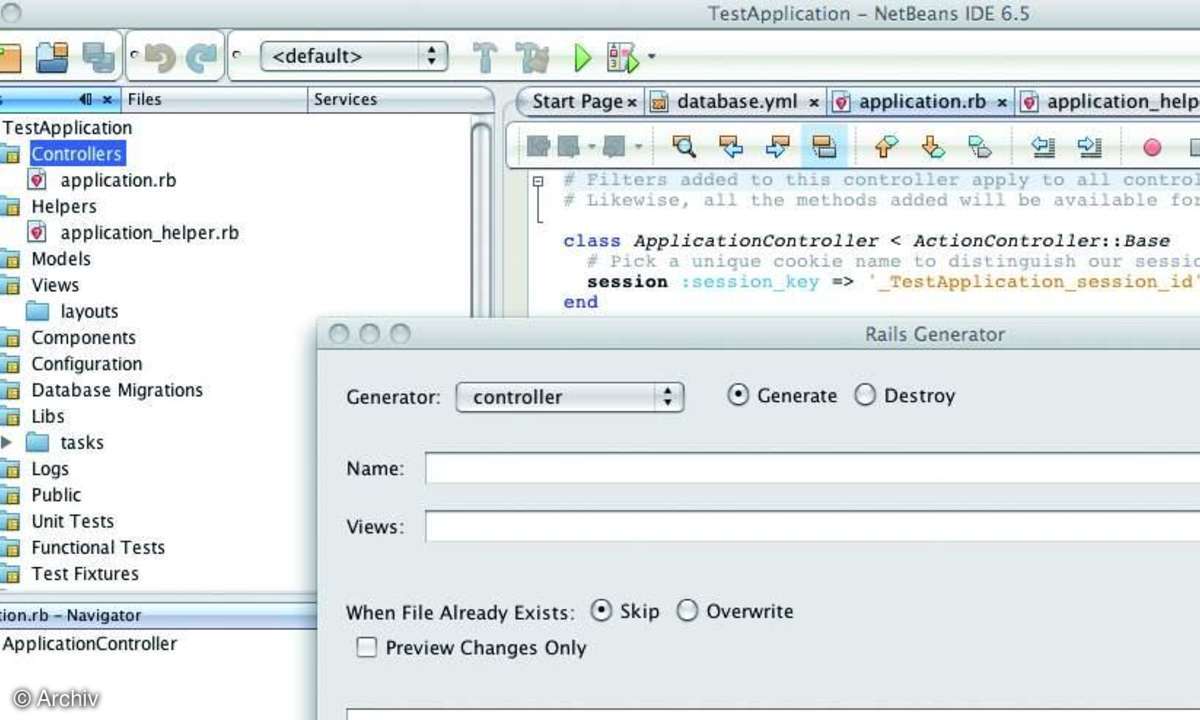Collapse the comment code fold in the editor
1200x720 pixels.
coord(538,181)
